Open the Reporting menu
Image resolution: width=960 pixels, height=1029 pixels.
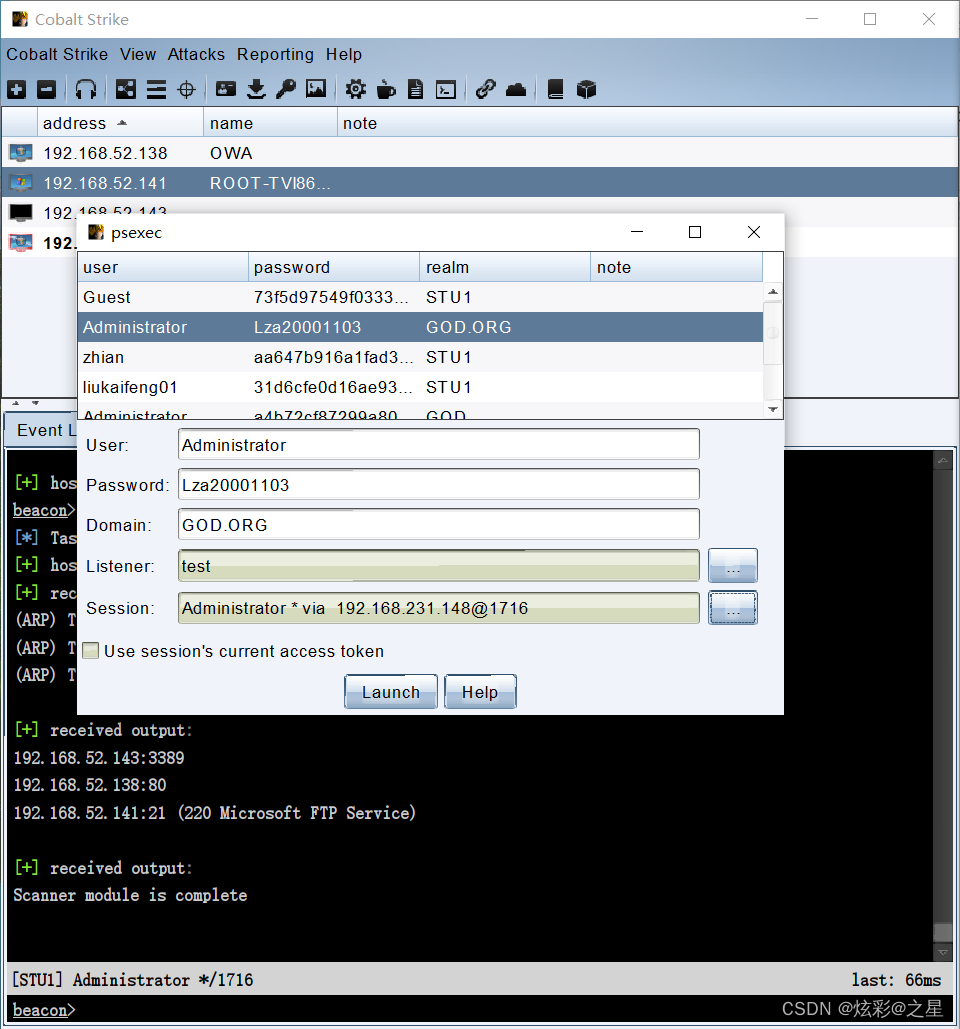click(x=275, y=54)
